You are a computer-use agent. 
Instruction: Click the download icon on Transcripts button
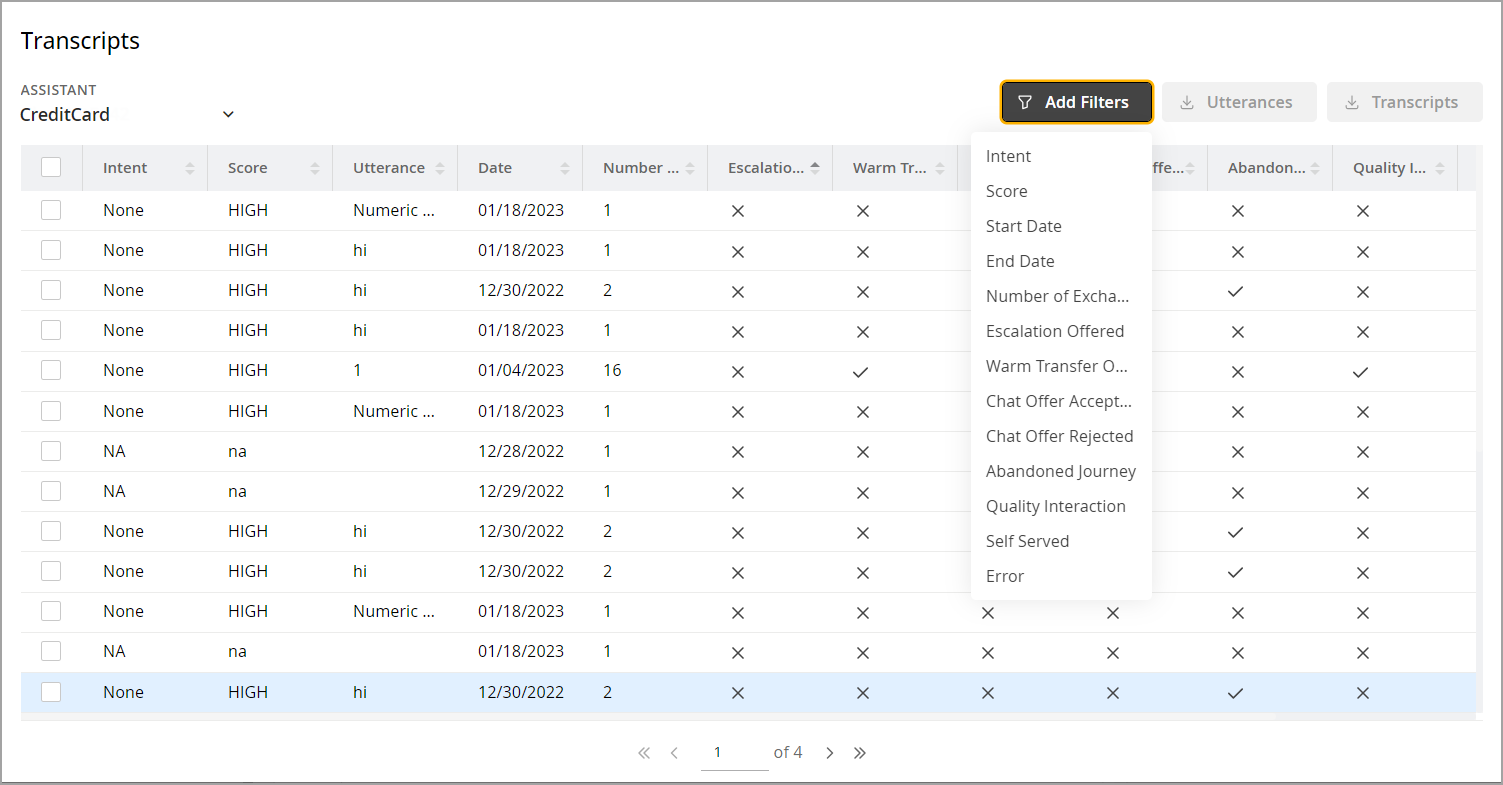coord(1353,101)
